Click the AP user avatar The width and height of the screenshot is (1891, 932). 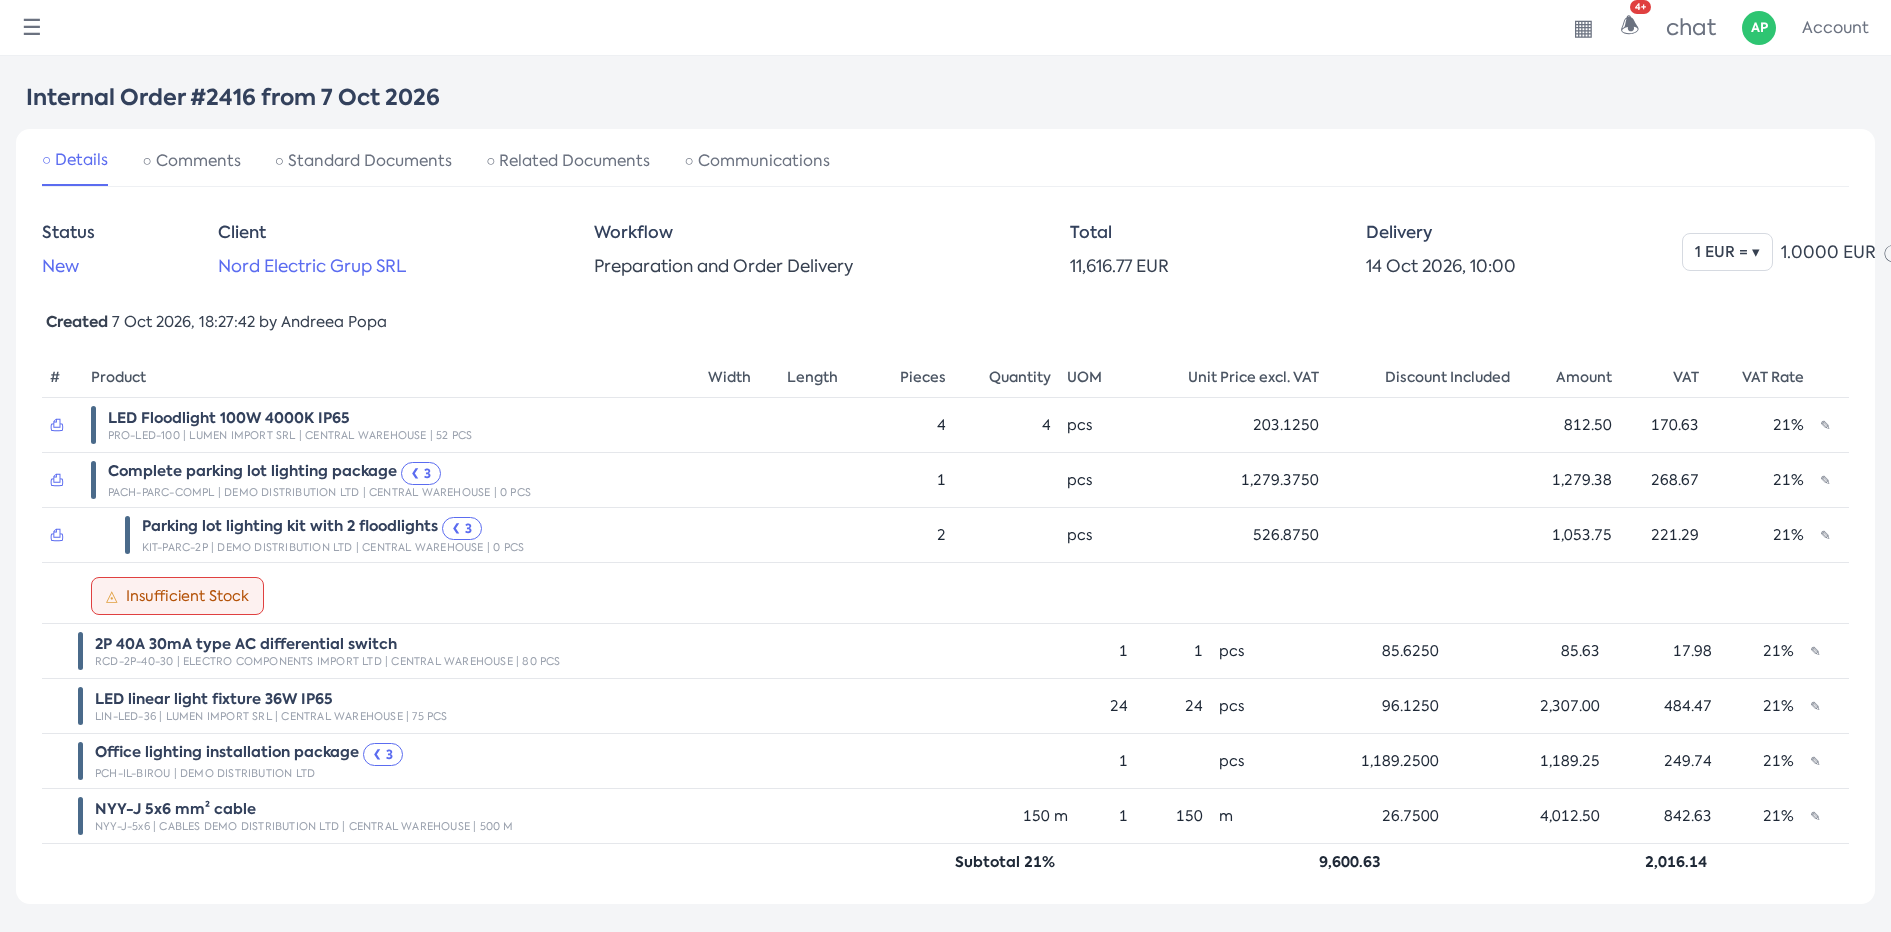pyautogui.click(x=1759, y=28)
